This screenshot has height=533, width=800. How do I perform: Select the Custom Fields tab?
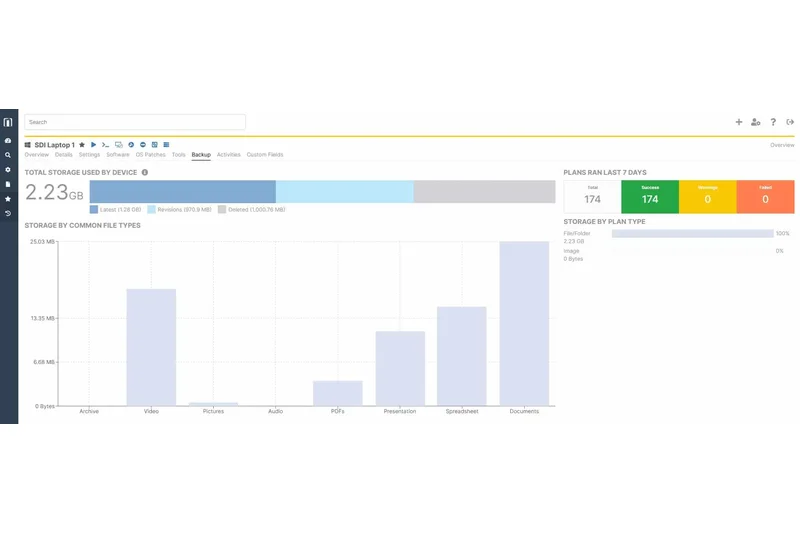(x=265, y=155)
